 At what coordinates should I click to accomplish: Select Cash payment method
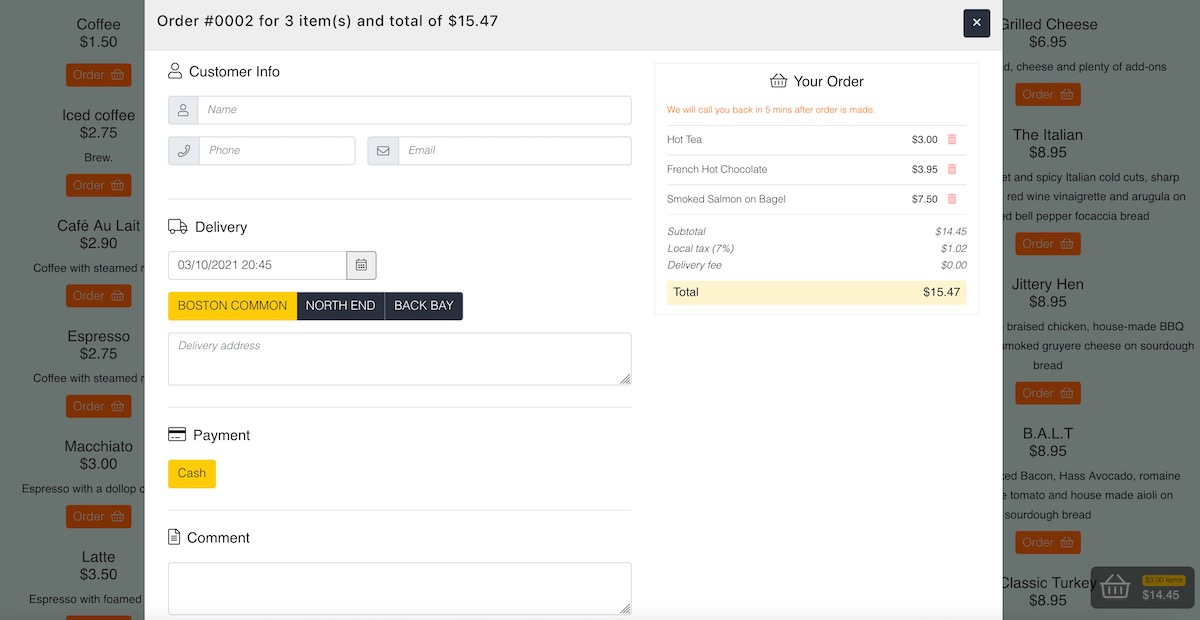tap(192, 474)
